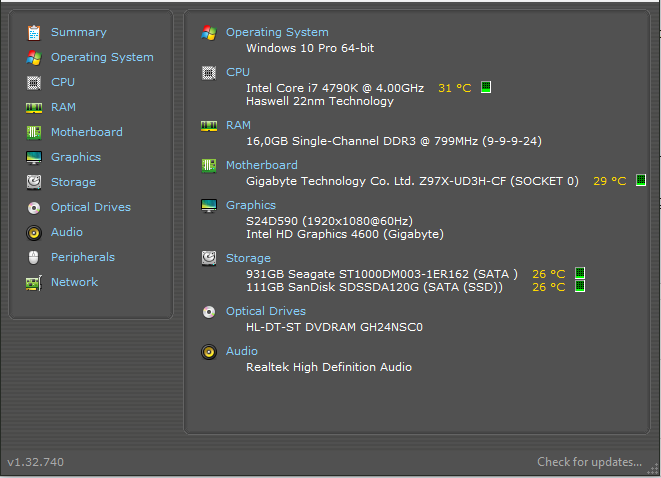This screenshot has height=478, width=661.
Task: Click the CPU chip icon in sidebar
Action: 34,83
